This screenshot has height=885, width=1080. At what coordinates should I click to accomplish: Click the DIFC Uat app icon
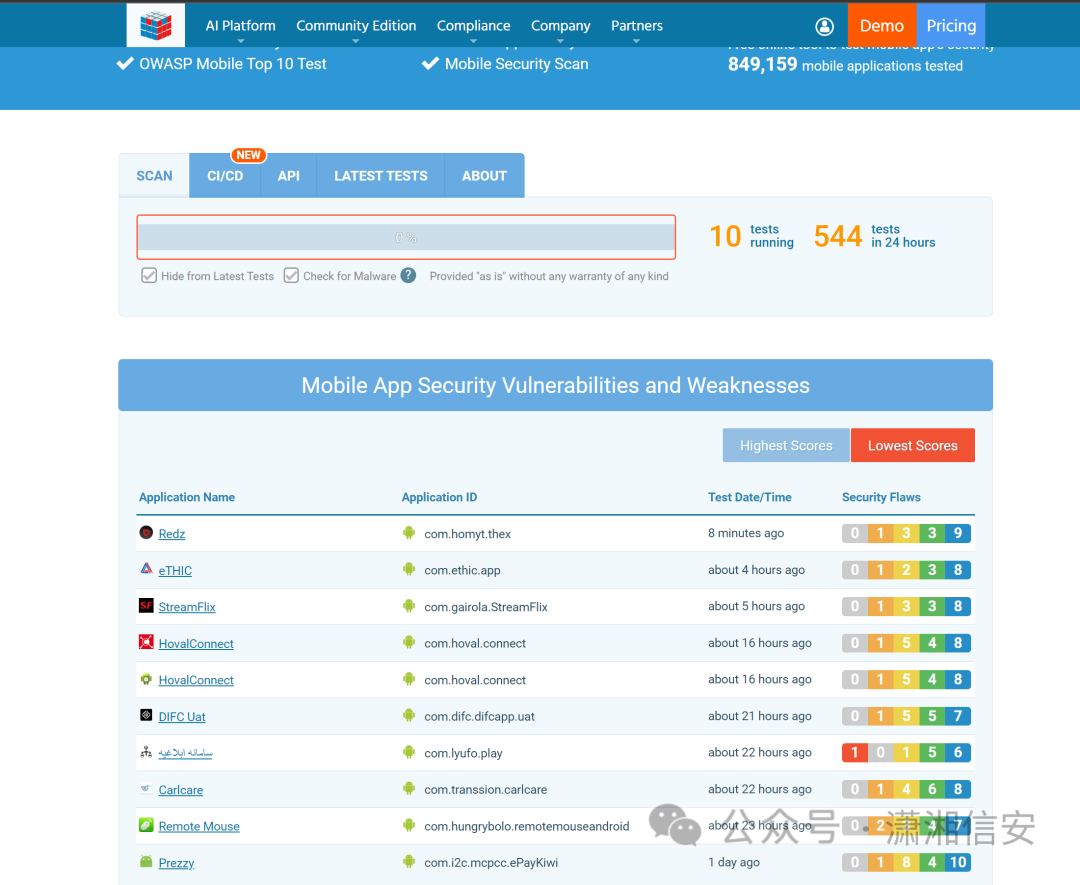[146, 715]
